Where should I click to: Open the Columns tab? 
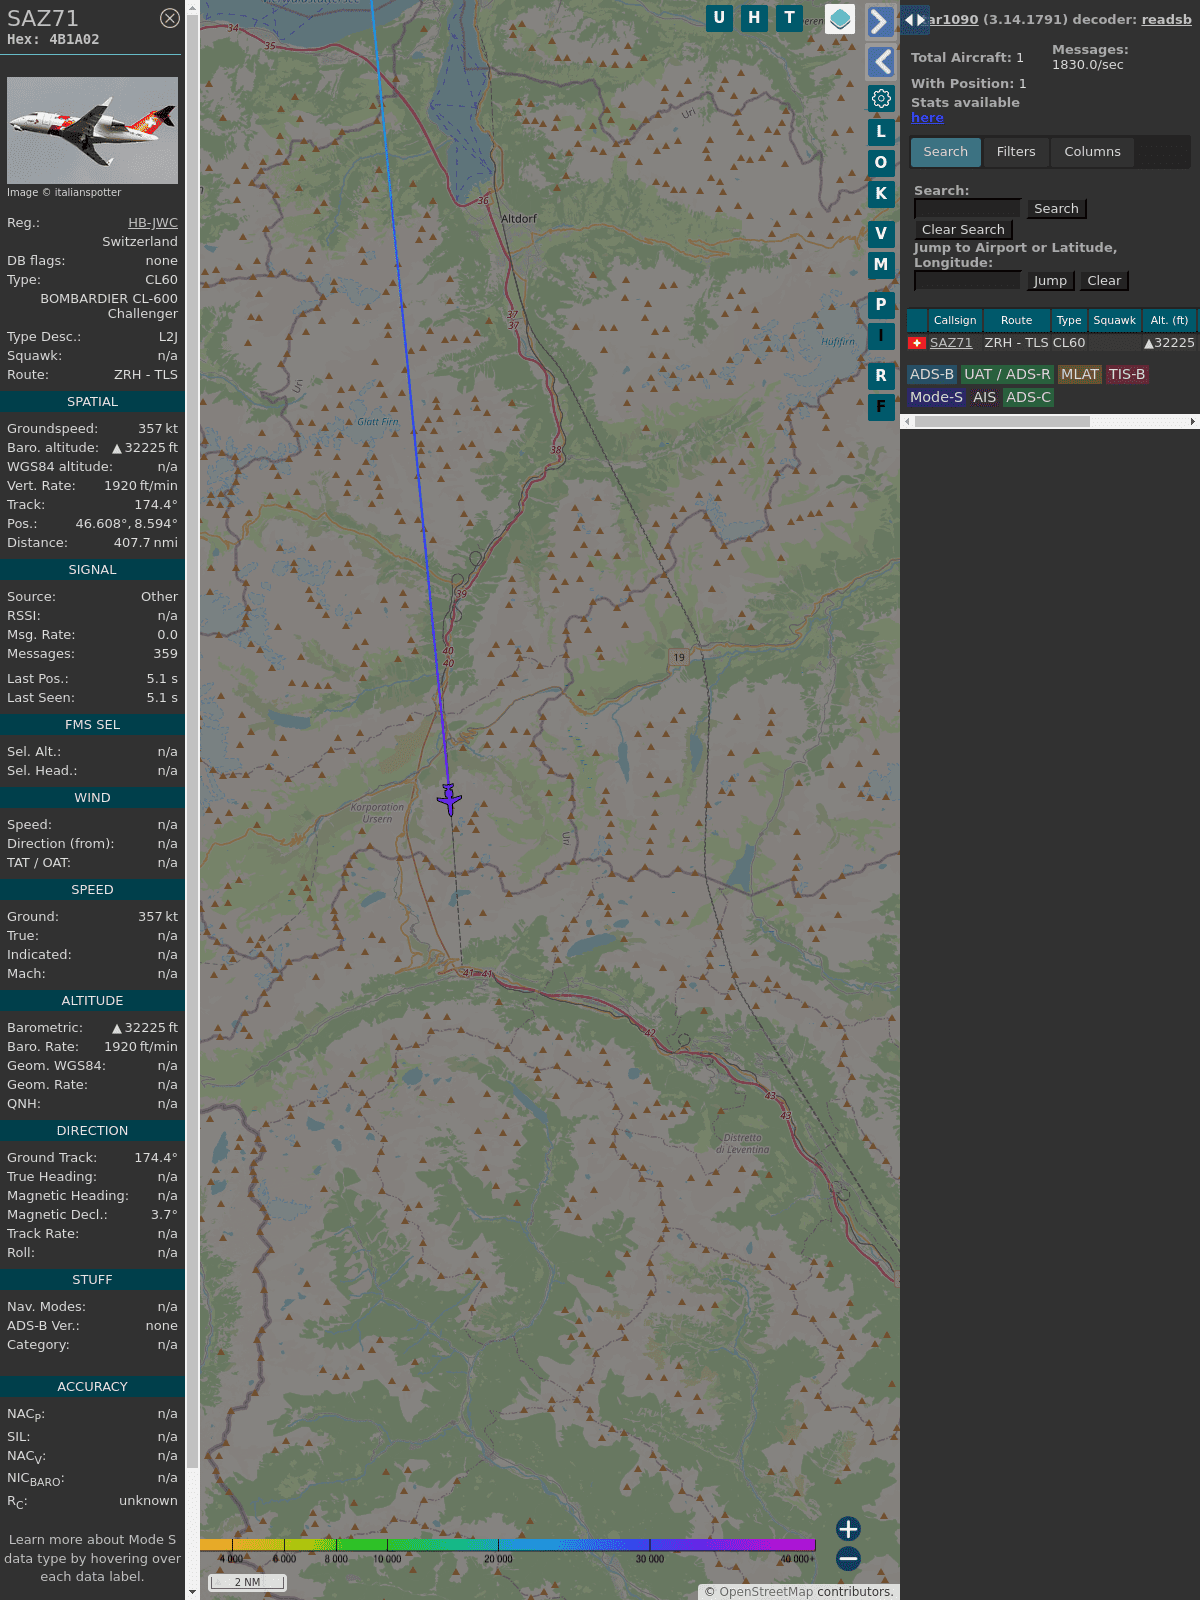coord(1092,152)
